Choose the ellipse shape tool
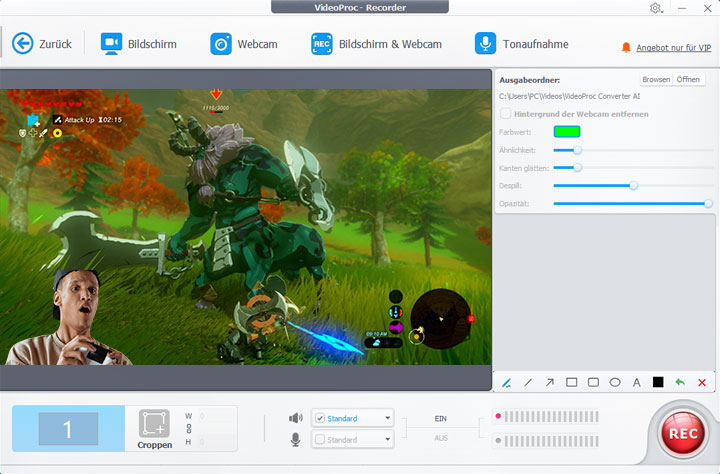 [x=615, y=382]
